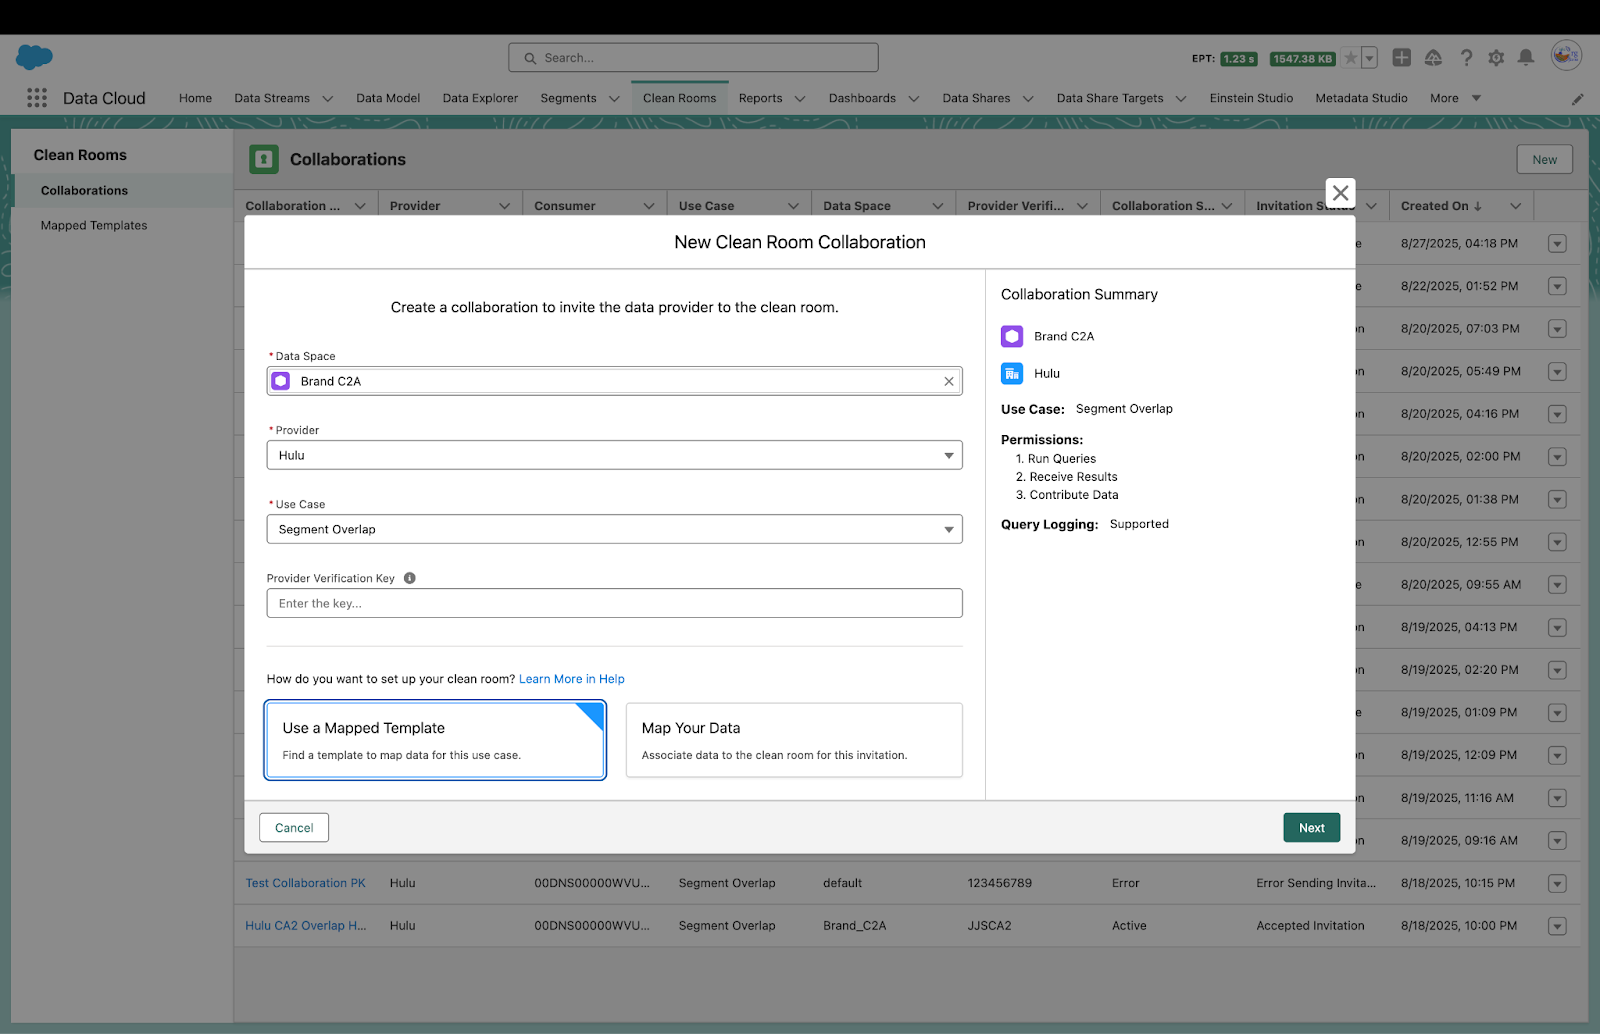
Task: Click the Salesforce cloud logo
Action: 34,57
